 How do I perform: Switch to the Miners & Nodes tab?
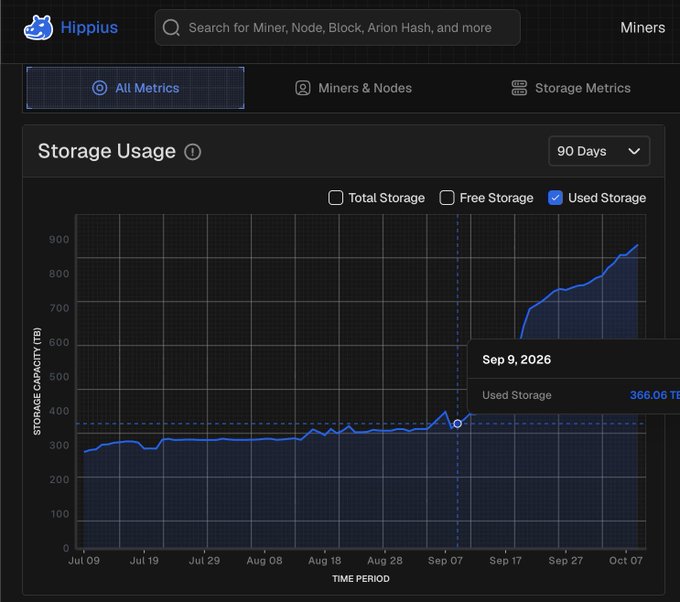[353, 88]
